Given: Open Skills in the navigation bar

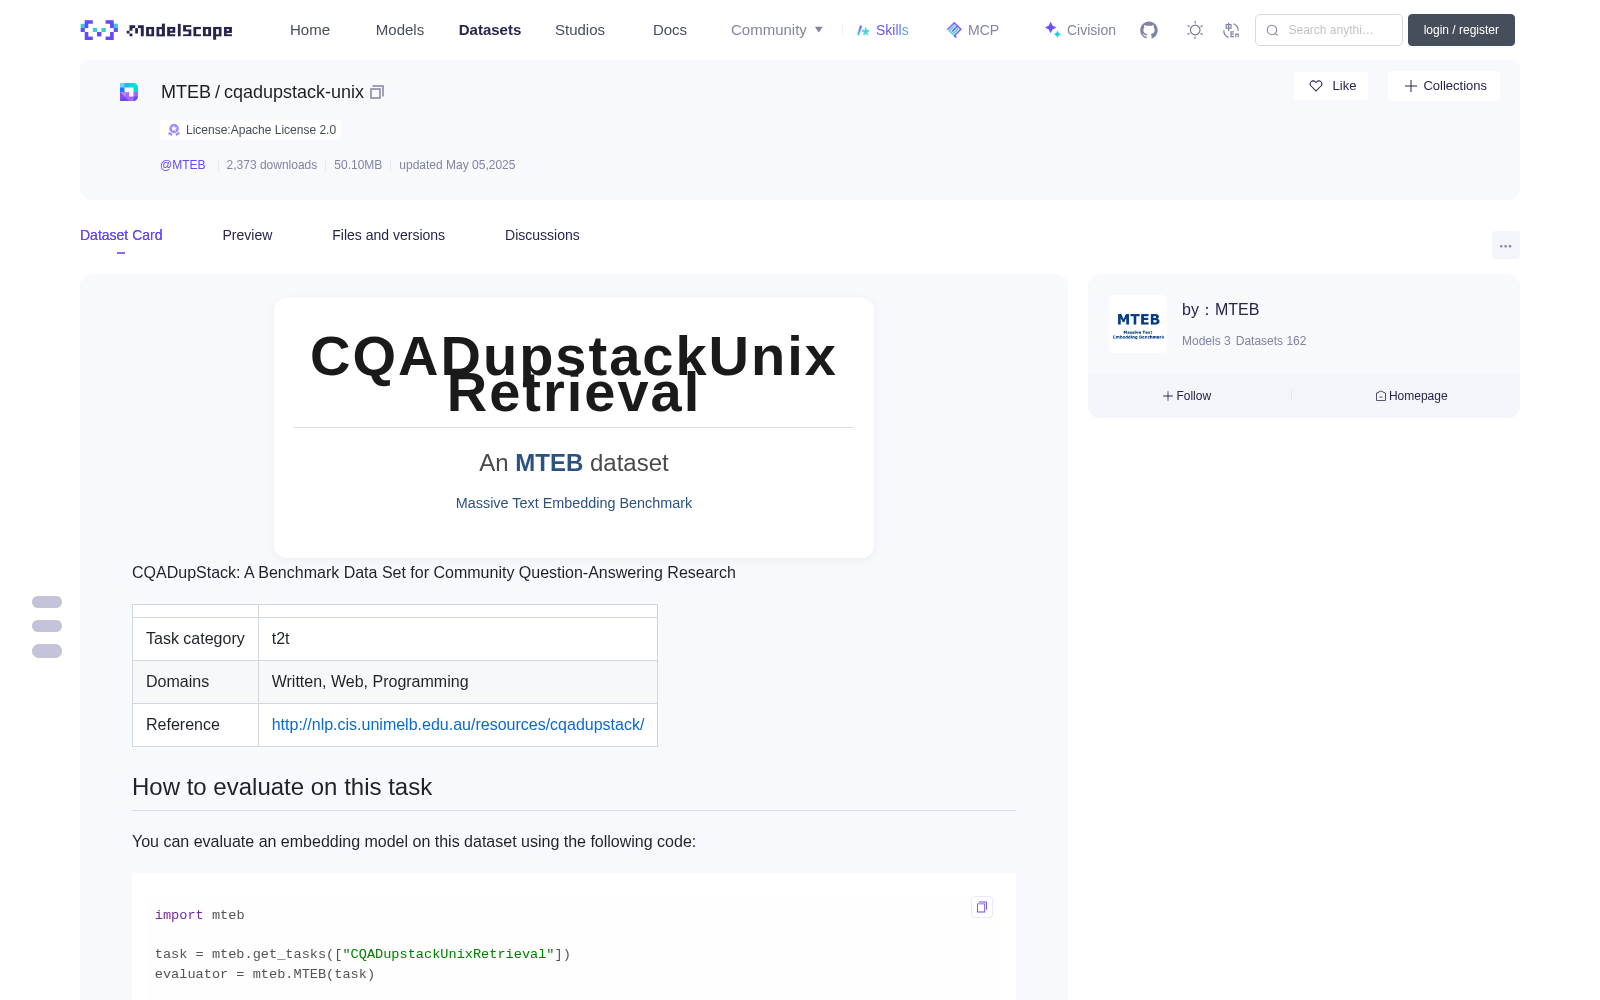Looking at the screenshot, I should point(883,30).
